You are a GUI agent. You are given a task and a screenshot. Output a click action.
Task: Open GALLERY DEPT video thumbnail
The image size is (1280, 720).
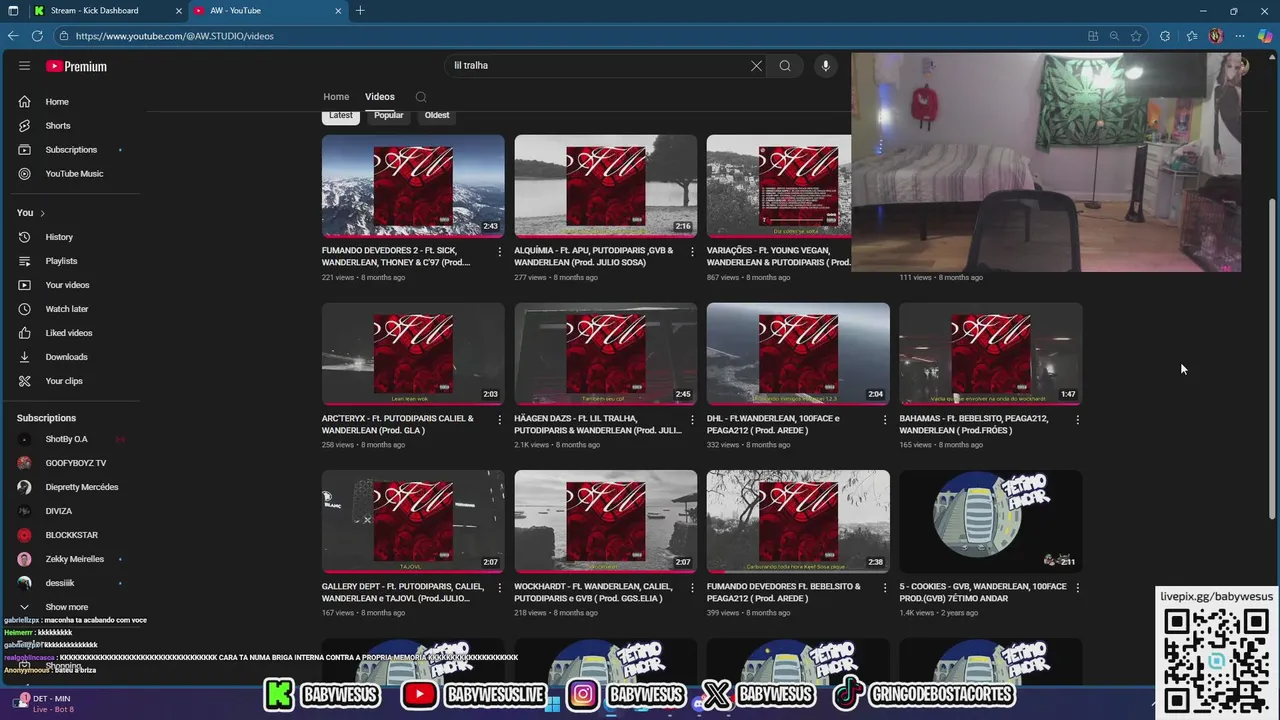tap(413, 522)
